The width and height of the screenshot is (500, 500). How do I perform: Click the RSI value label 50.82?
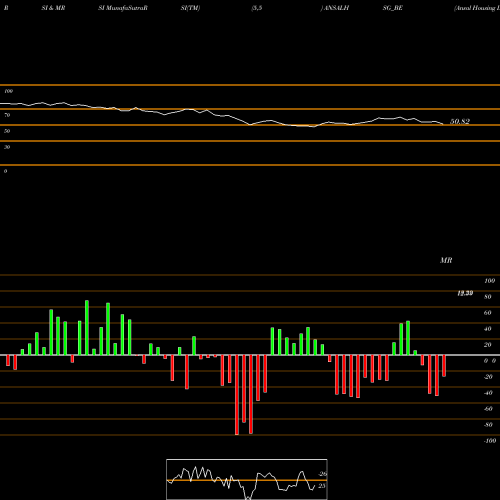coord(460,121)
